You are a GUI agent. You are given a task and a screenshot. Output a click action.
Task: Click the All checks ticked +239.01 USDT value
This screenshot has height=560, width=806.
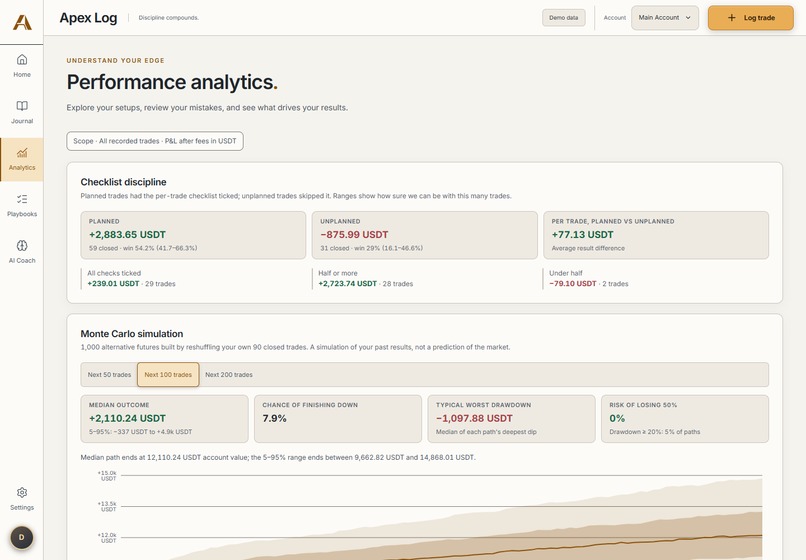coord(113,283)
